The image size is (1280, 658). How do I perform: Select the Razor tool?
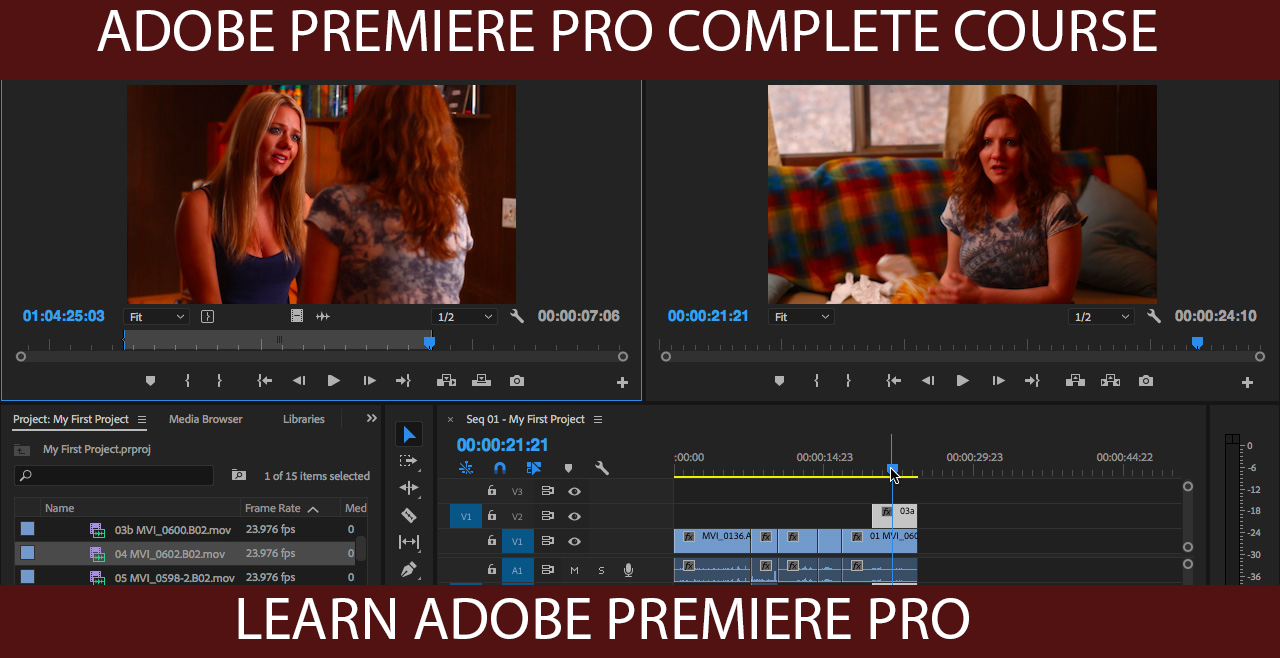point(408,515)
